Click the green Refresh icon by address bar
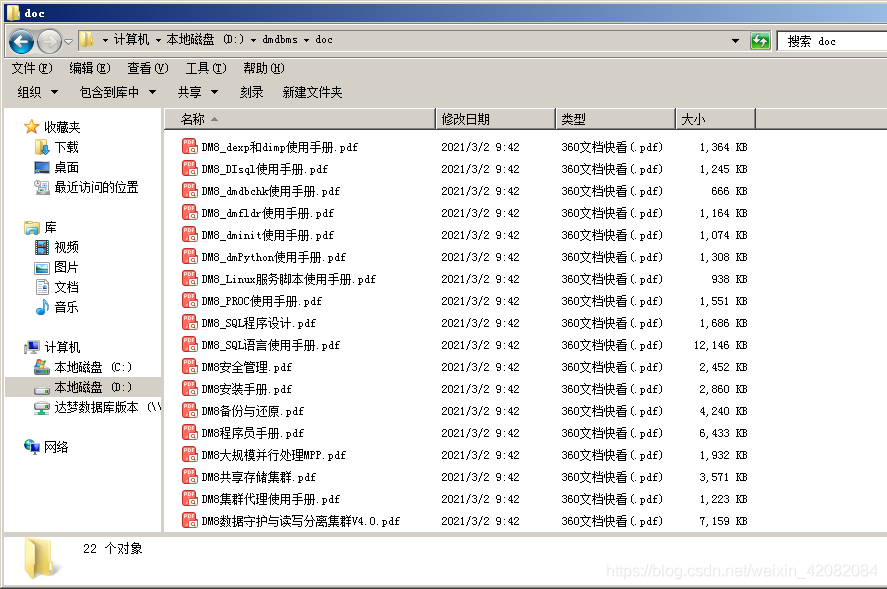 pyautogui.click(x=760, y=41)
